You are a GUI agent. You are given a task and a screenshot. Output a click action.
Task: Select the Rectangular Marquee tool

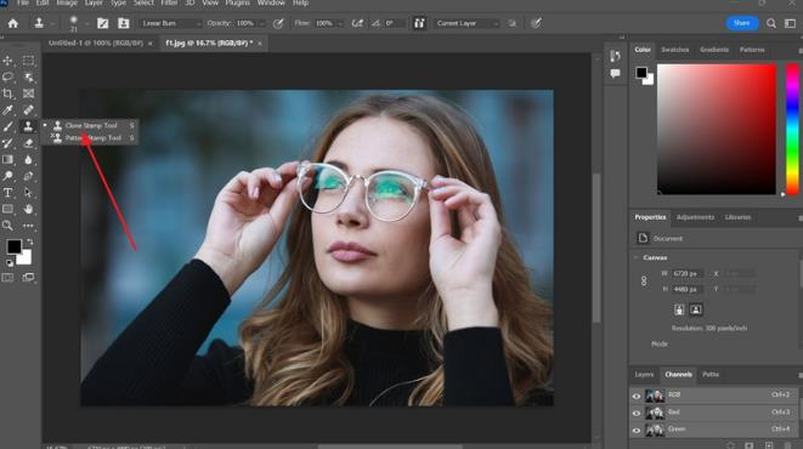29,61
